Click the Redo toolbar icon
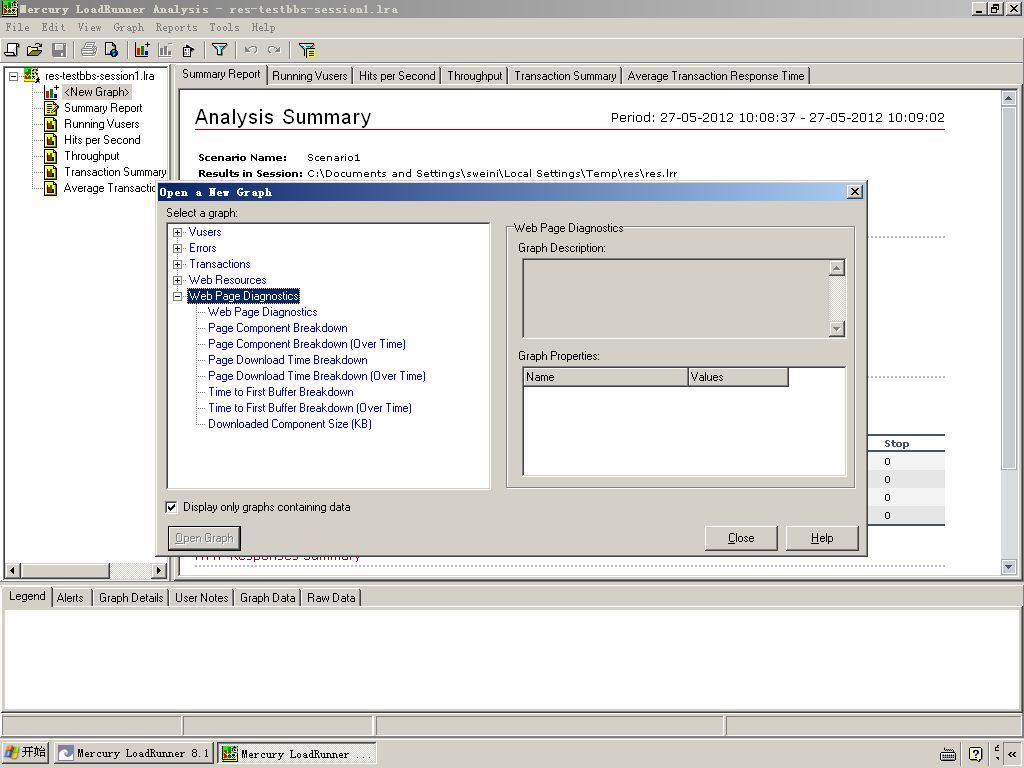 tap(274, 50)
